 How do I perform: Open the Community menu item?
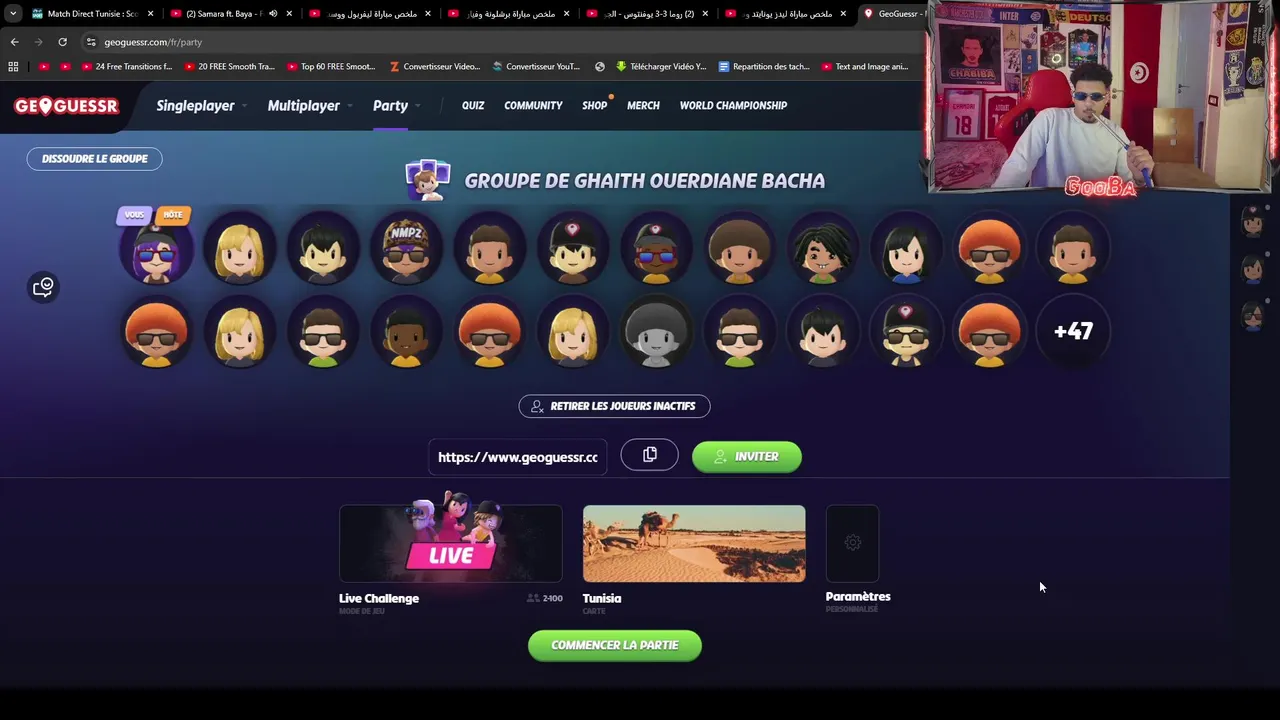533,105
